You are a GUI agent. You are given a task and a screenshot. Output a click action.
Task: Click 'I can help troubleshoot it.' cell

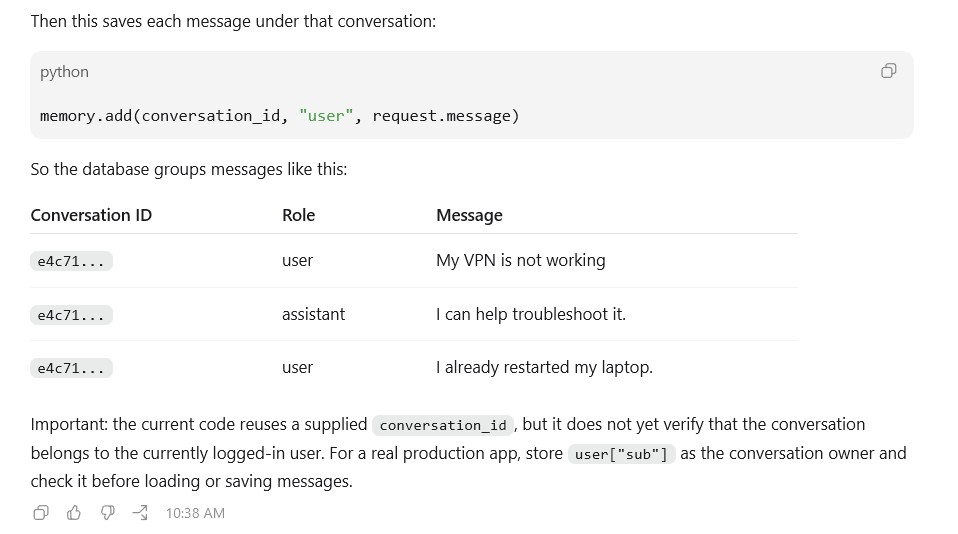tap(531, 314)
